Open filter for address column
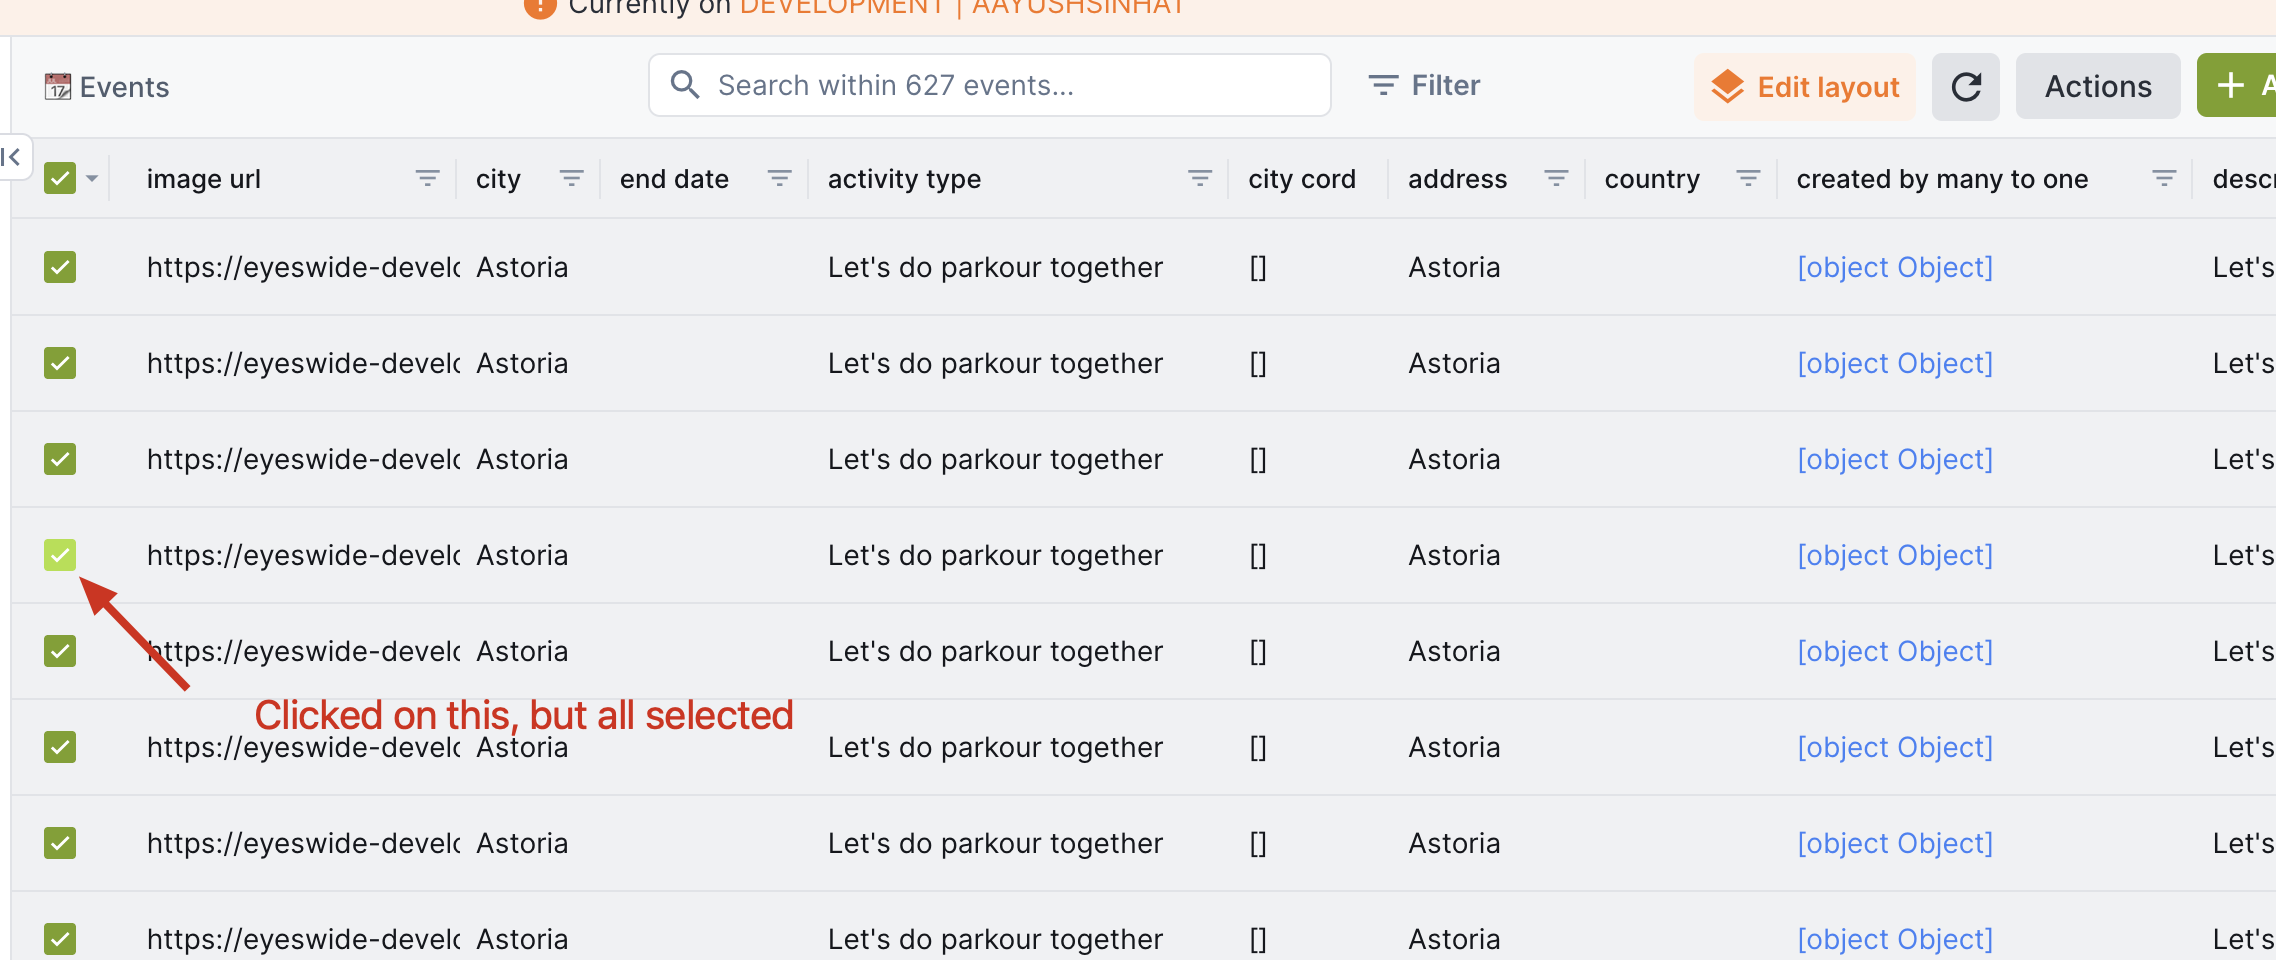This screenshot has height=960, width=2276. pos(1556,179)
